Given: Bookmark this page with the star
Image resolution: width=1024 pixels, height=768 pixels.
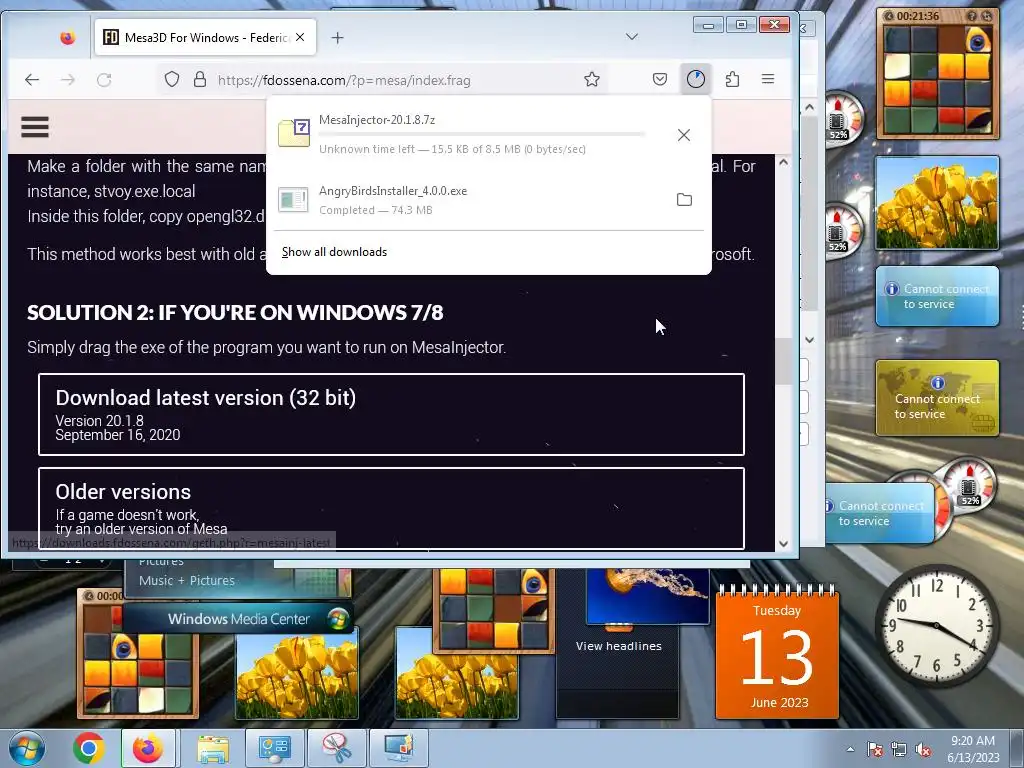Looking at the screenshot, I should click(x=592, y=80).
